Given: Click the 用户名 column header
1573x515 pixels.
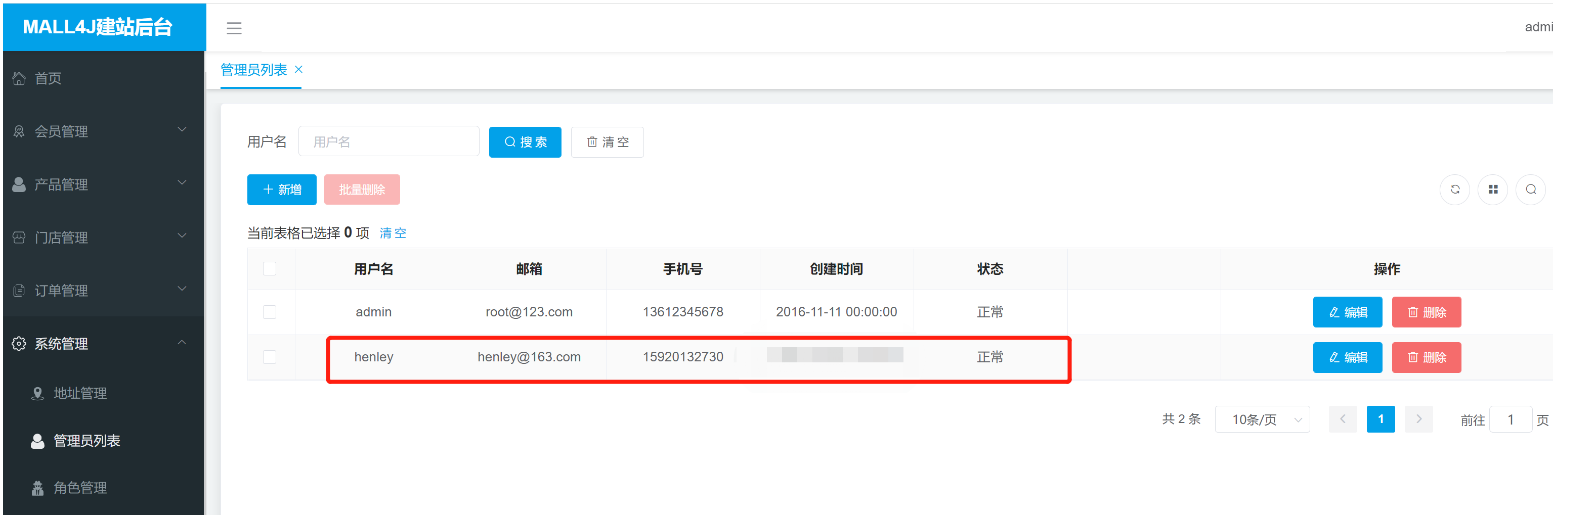Looking at the screenshot, I should coord(374,269).
